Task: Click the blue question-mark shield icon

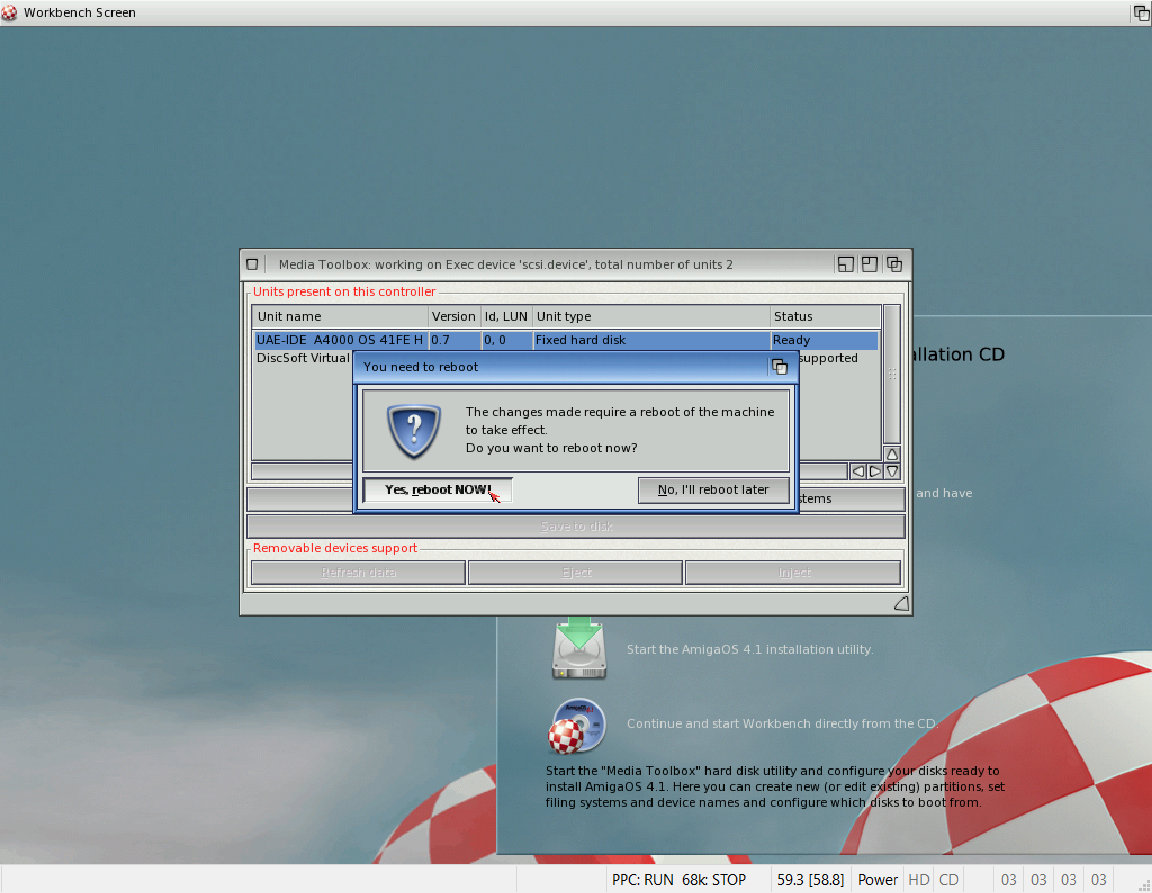Action: coord(414,430)
